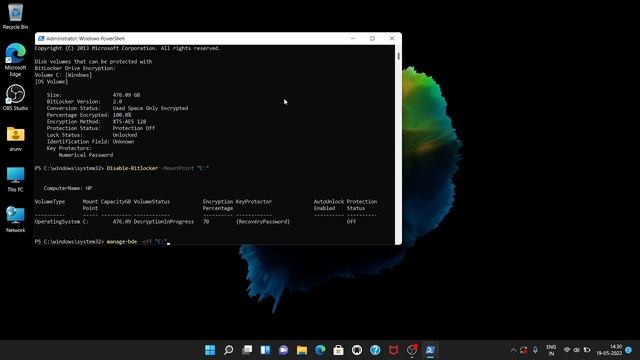The image size is (640, 360).
Task: Select the This PC desktop icon
Action: tap(16, 179)
